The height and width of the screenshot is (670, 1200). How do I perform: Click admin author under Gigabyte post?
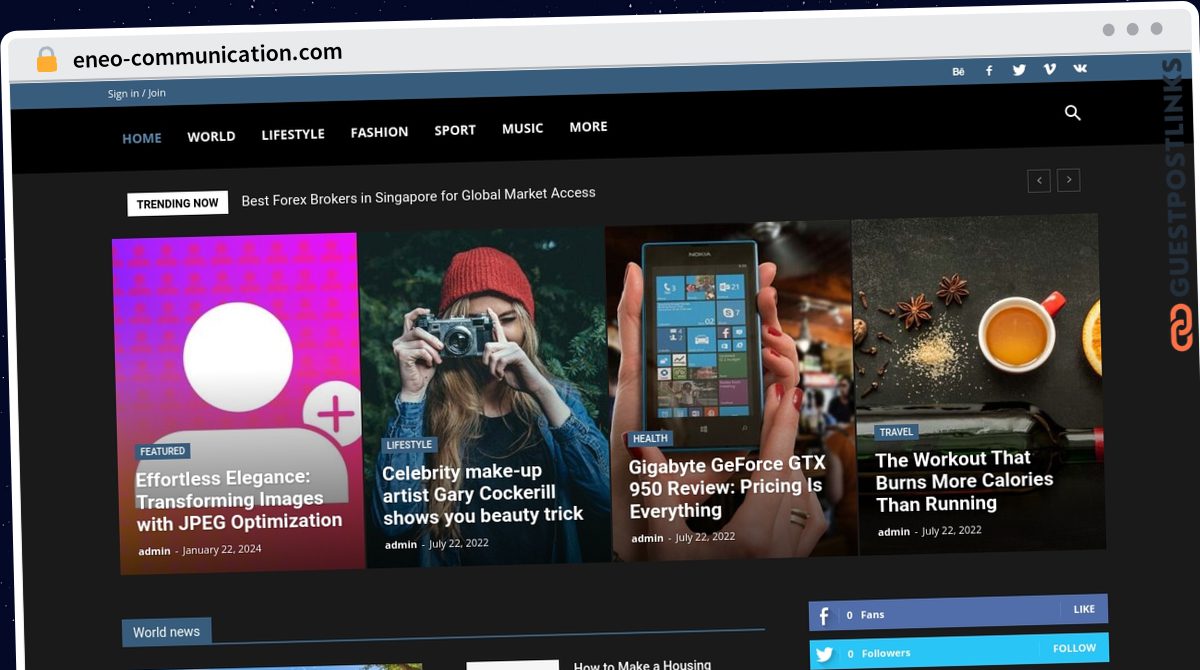tap(647, 538)
